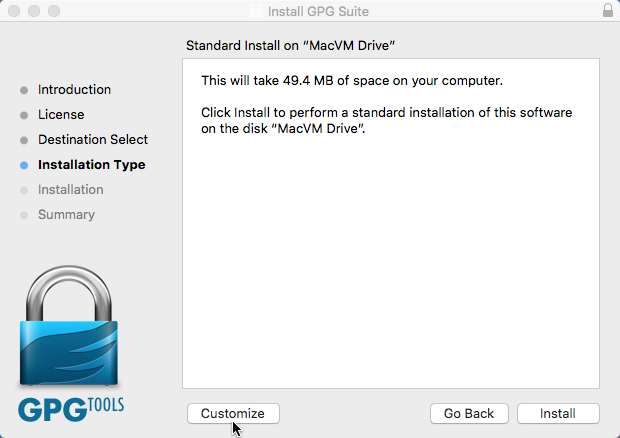Go back to previous installer step

point(469,413)
